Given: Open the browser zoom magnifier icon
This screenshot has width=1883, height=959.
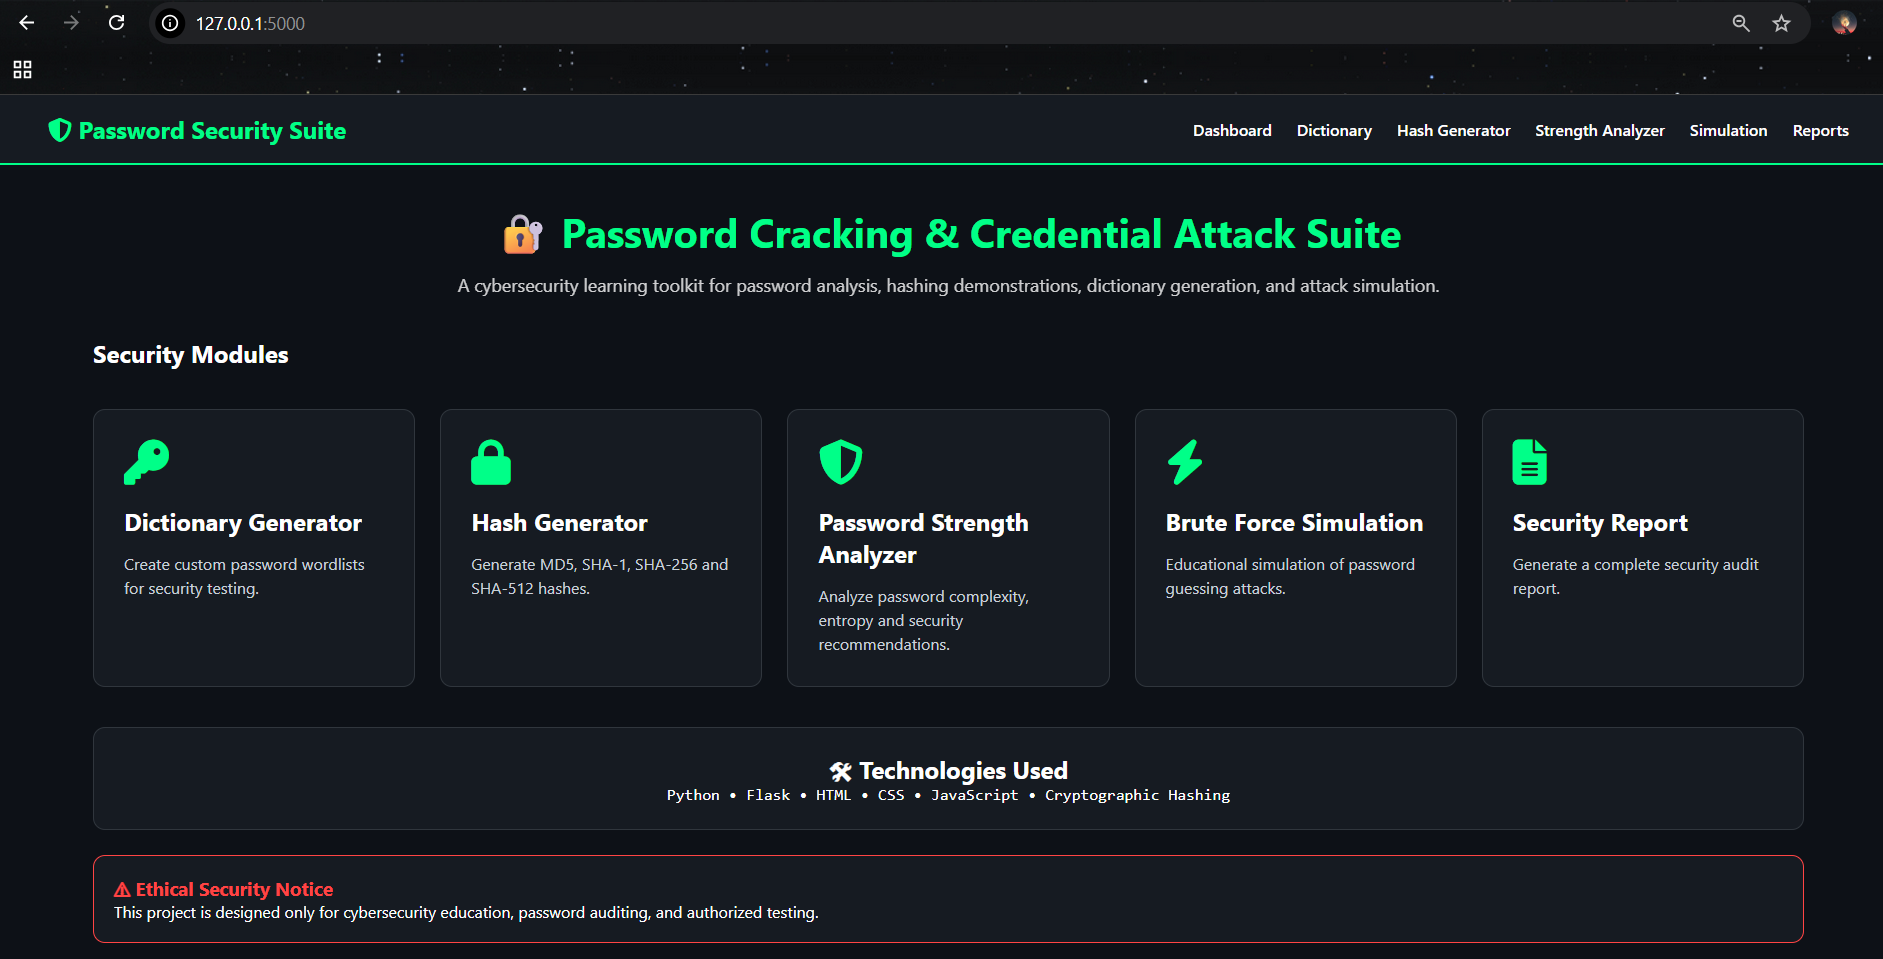Looking at the screenshot, I should [x=1741, y=23].
